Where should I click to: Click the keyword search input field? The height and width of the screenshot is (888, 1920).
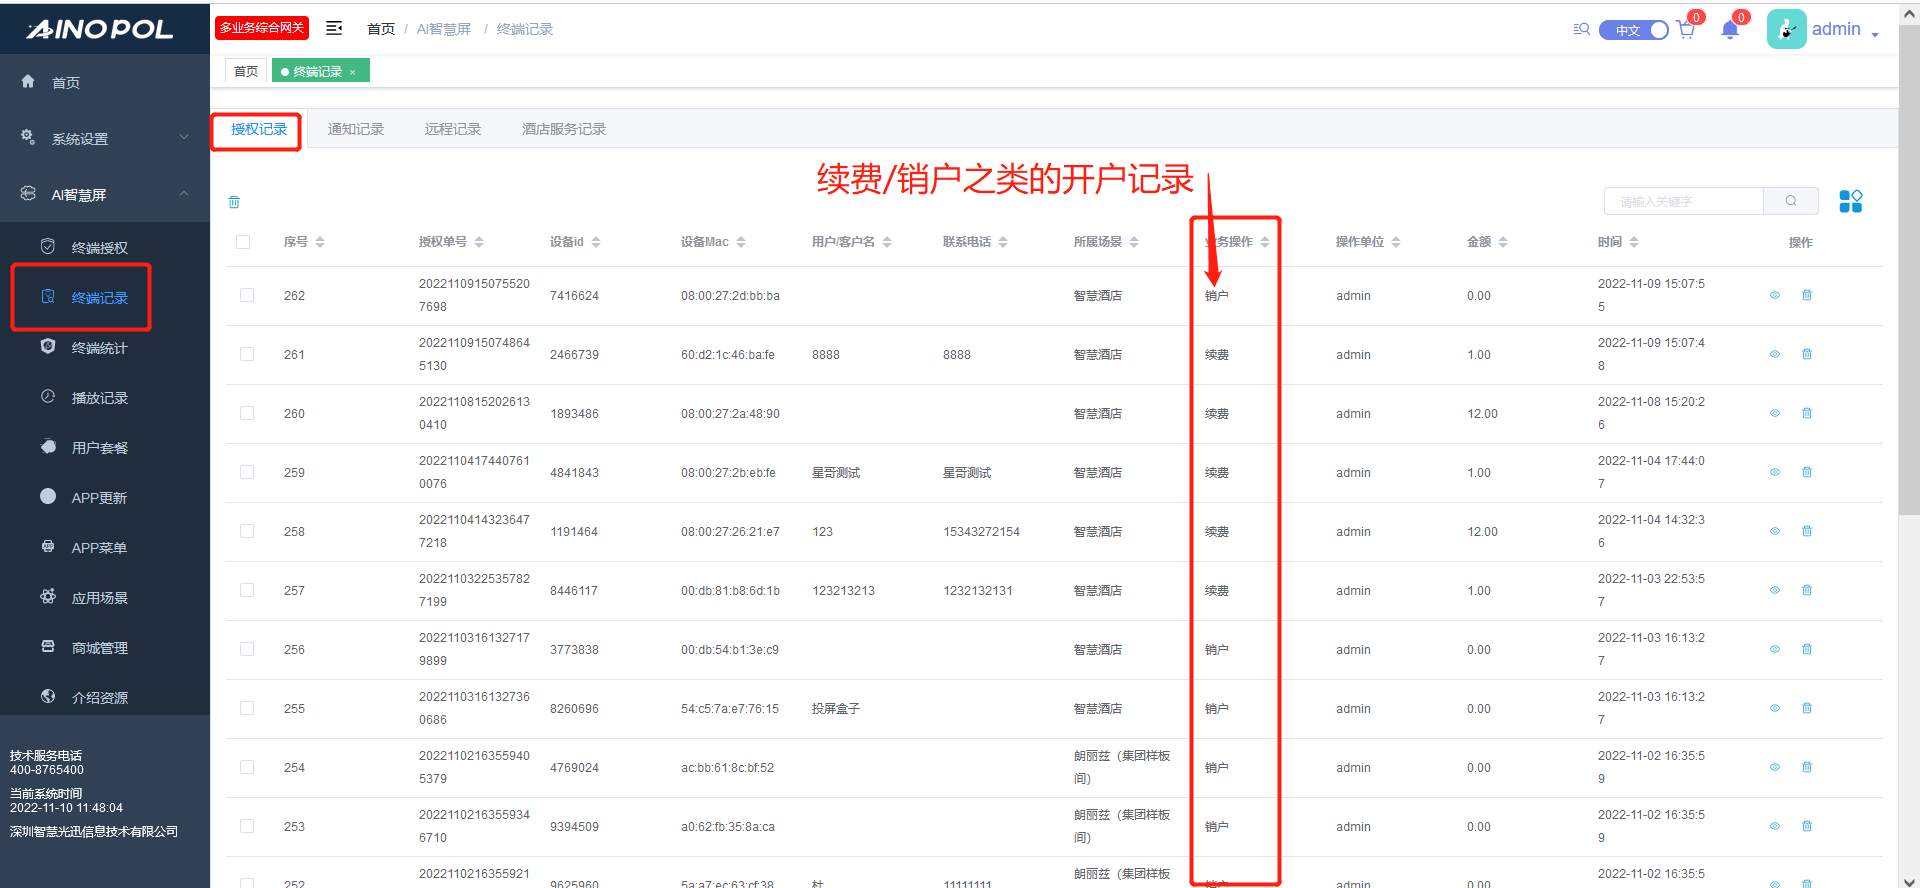(1683, 201)
